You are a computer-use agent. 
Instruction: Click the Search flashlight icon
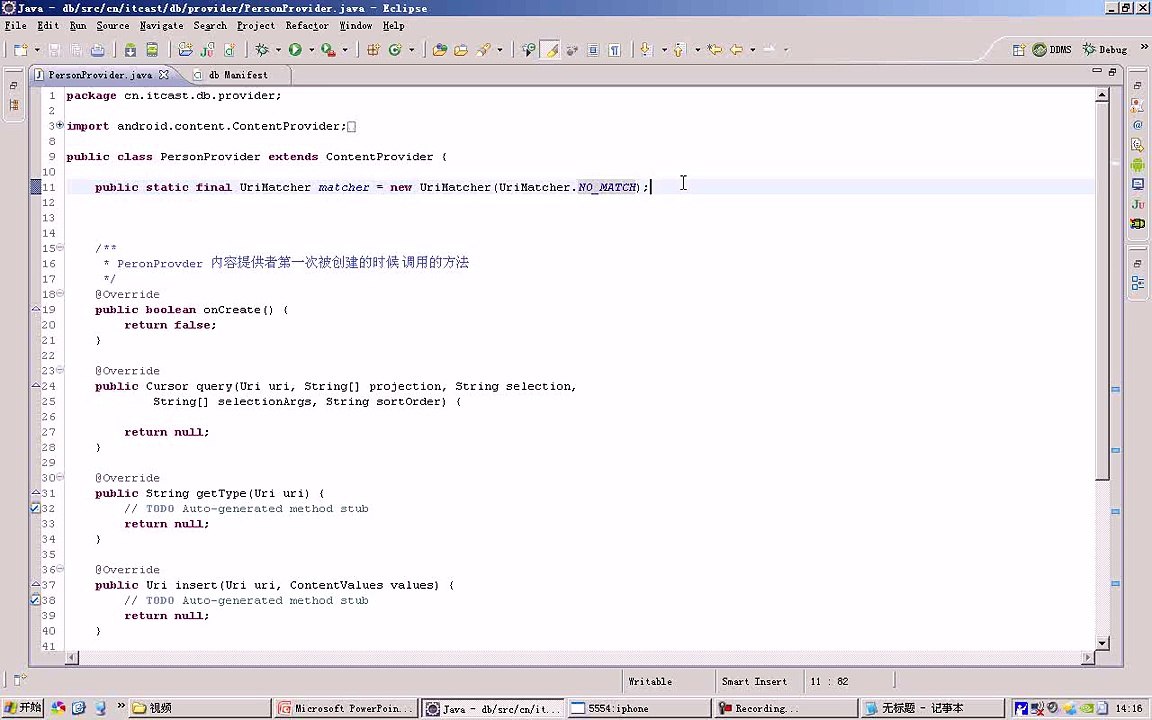483,49
